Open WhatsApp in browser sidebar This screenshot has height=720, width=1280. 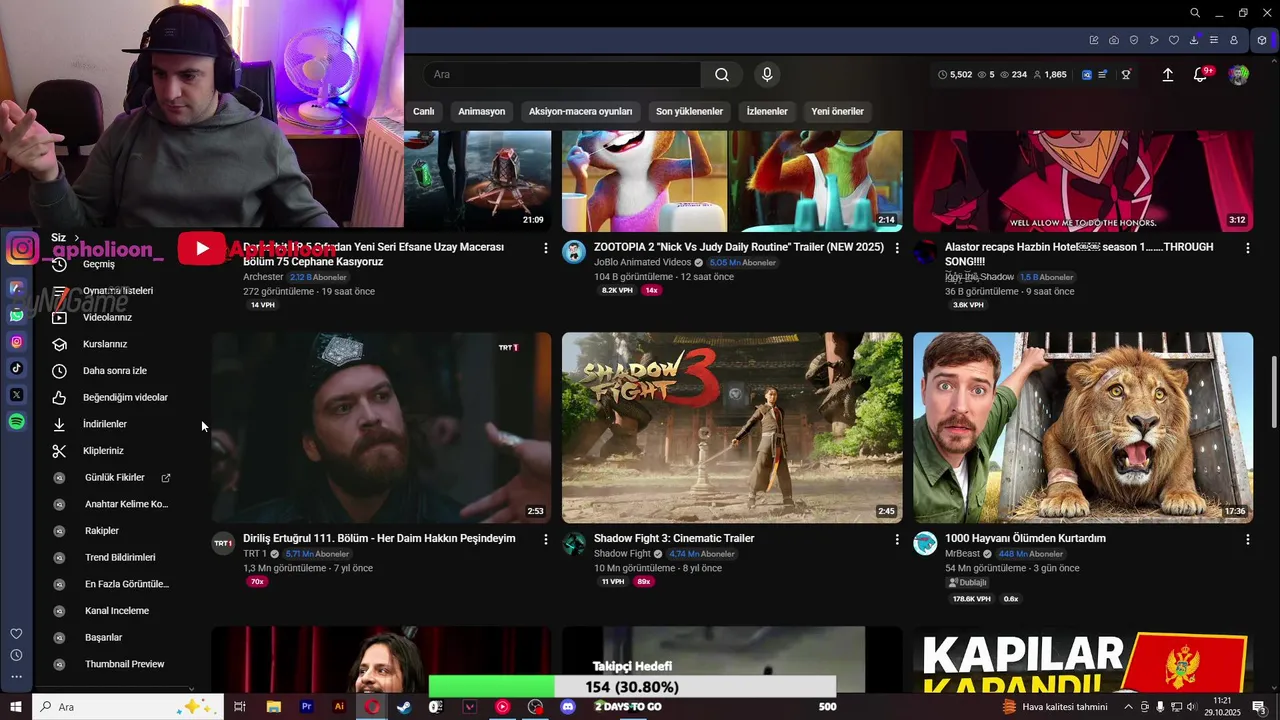click(16, 315)
